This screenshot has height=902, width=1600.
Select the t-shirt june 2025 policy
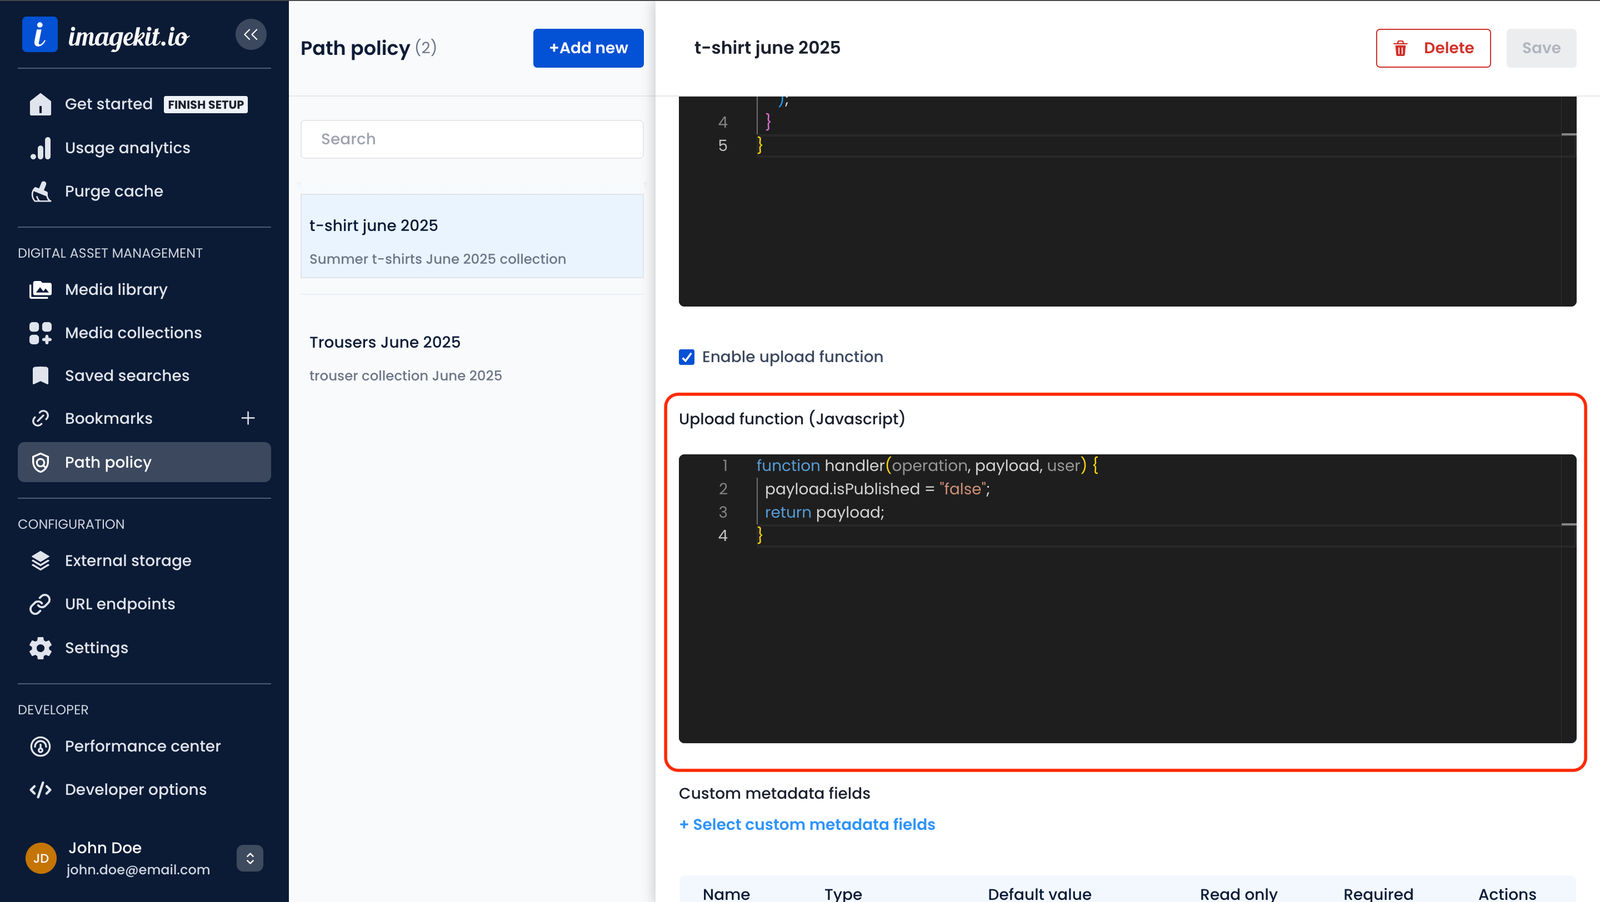click(472, 236)
